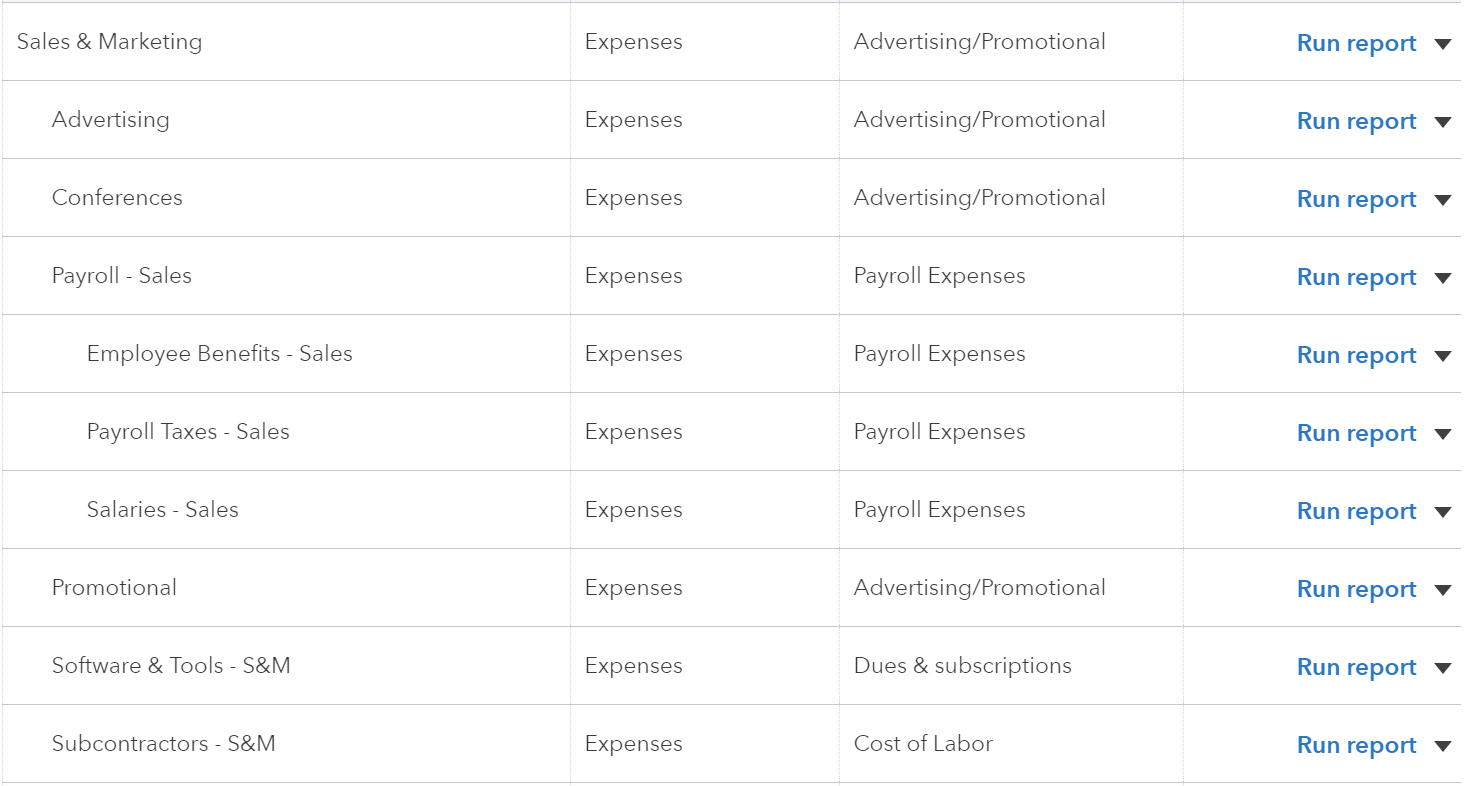Run report for Payroll Taxes - Sales
This screenshot has width=1477, height=786.
pyautogui.click(x=1356, y=433)
